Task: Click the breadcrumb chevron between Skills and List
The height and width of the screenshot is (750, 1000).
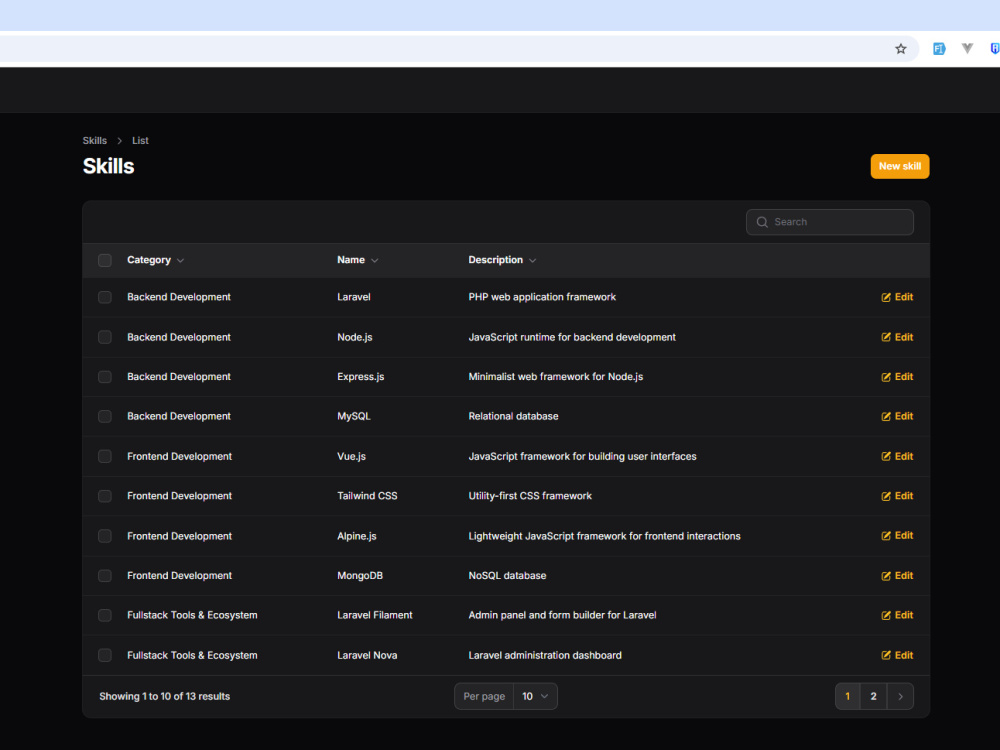Action: [x=119, y=140]
